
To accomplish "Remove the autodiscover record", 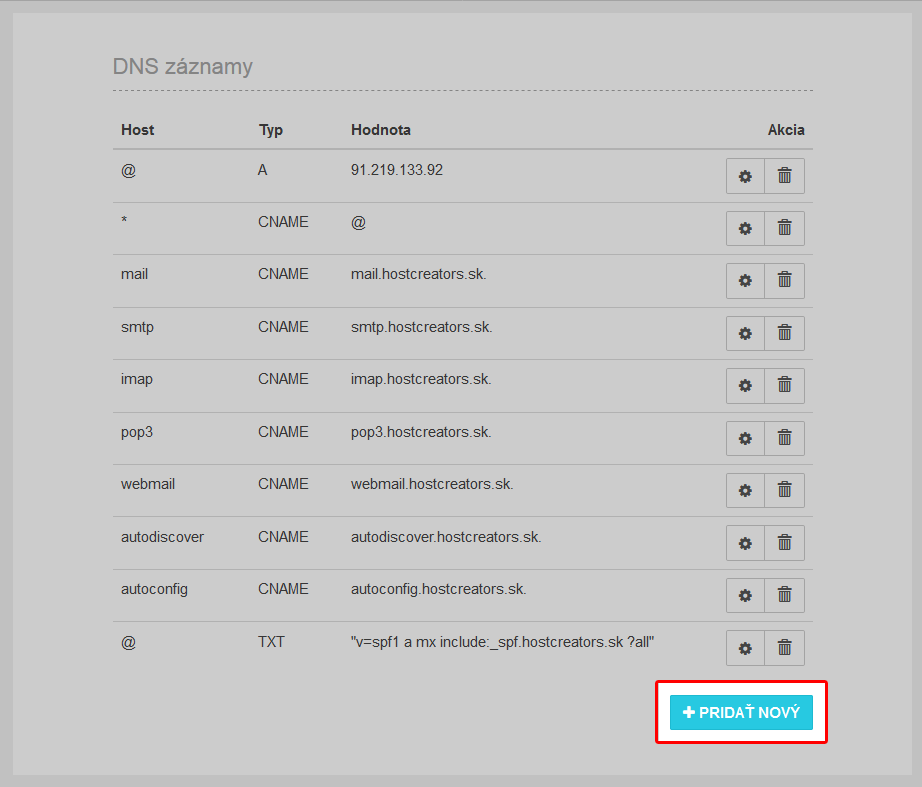I will click(x=784, y=543).
